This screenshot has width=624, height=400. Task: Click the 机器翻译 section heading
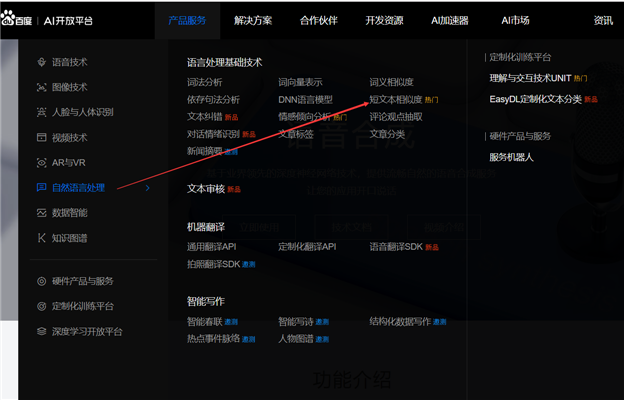coord(206,227)
